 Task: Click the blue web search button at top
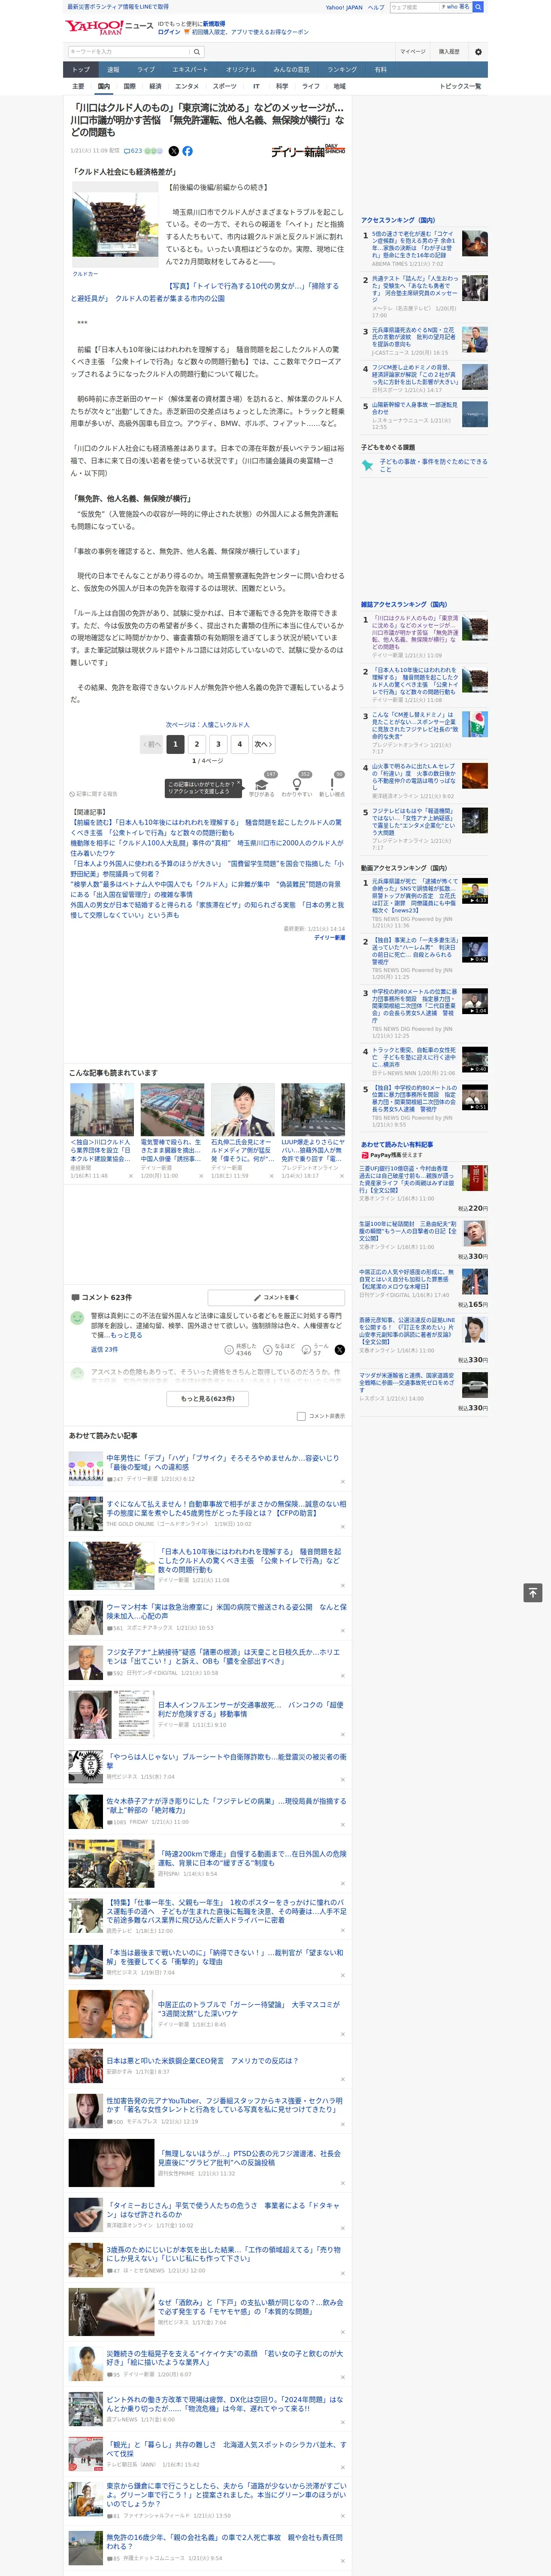(478, 7)
